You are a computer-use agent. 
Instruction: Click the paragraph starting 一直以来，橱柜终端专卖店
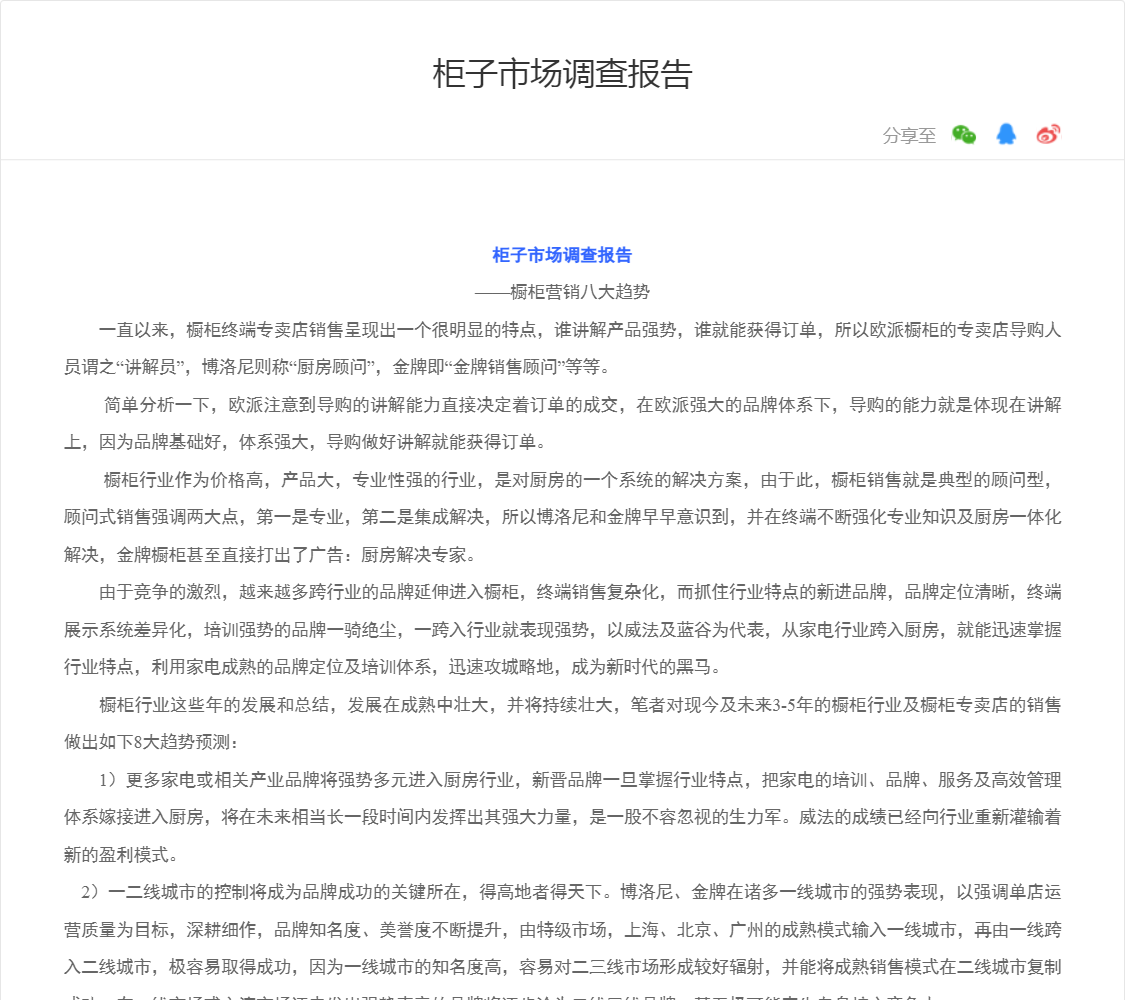coord(562,349)
